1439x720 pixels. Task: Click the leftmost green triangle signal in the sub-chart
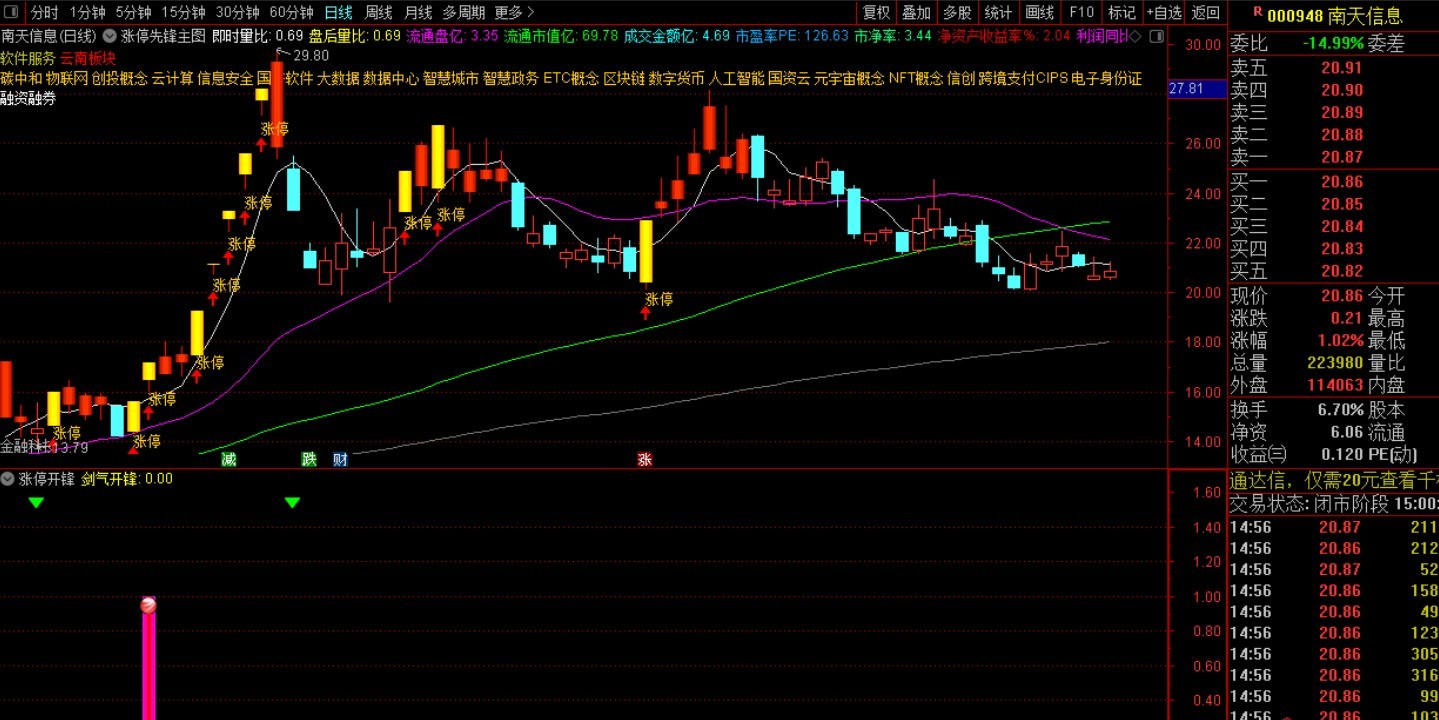[x=36, y=502]
